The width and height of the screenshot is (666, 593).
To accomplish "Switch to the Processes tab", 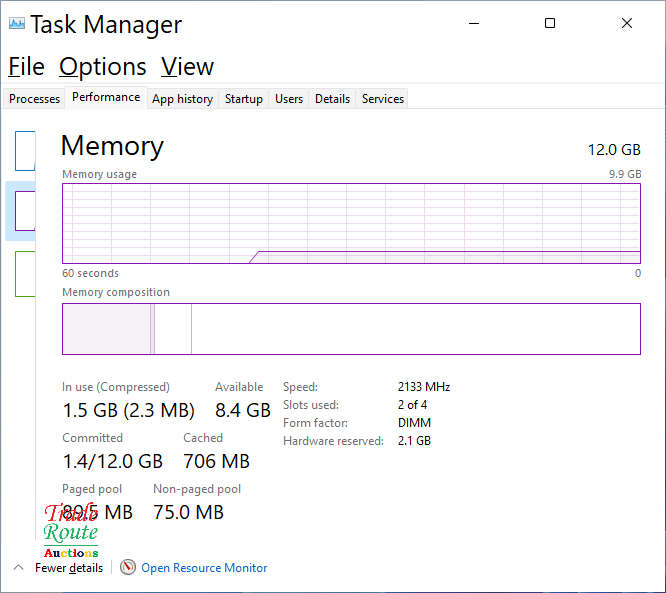I will (x=35, y=99).
